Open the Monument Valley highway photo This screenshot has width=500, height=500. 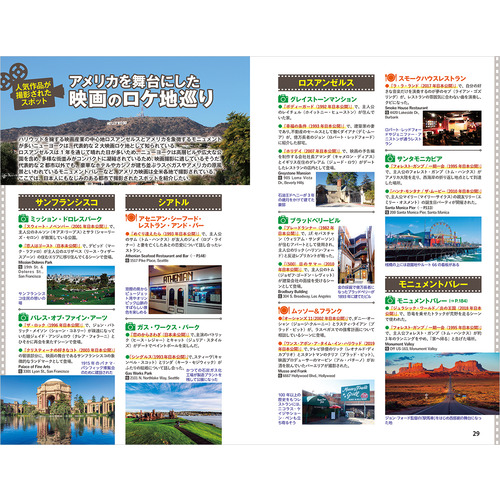(x=442, y=383)
